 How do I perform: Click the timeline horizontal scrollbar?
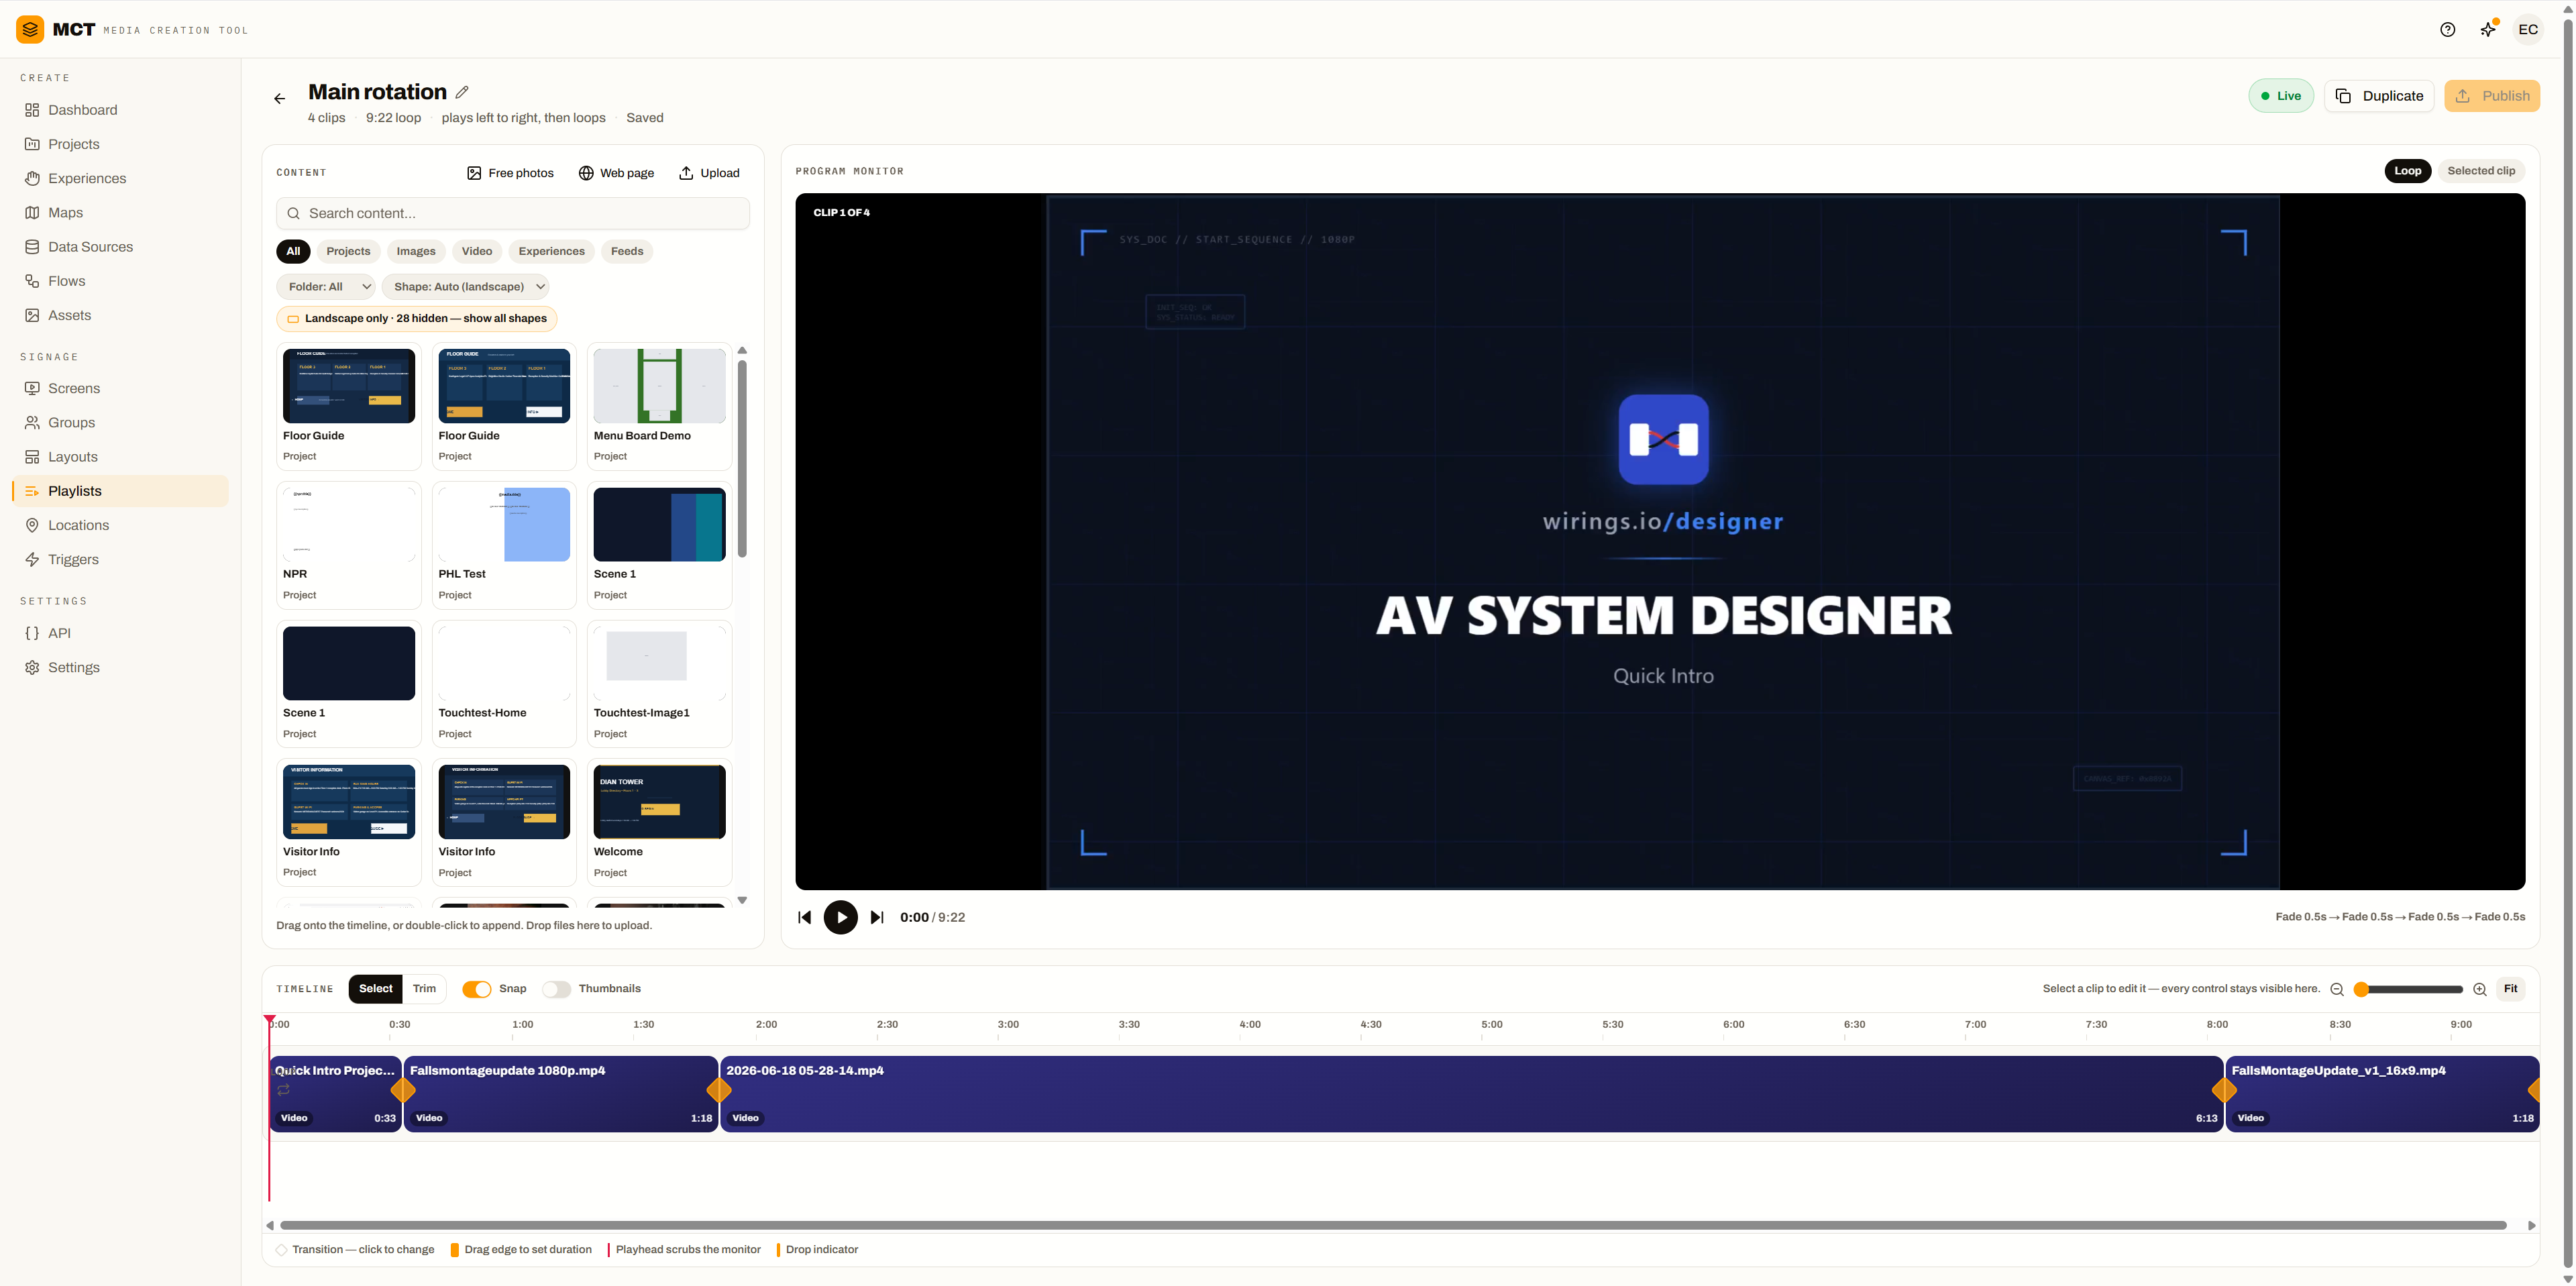click(1393, 1225)
